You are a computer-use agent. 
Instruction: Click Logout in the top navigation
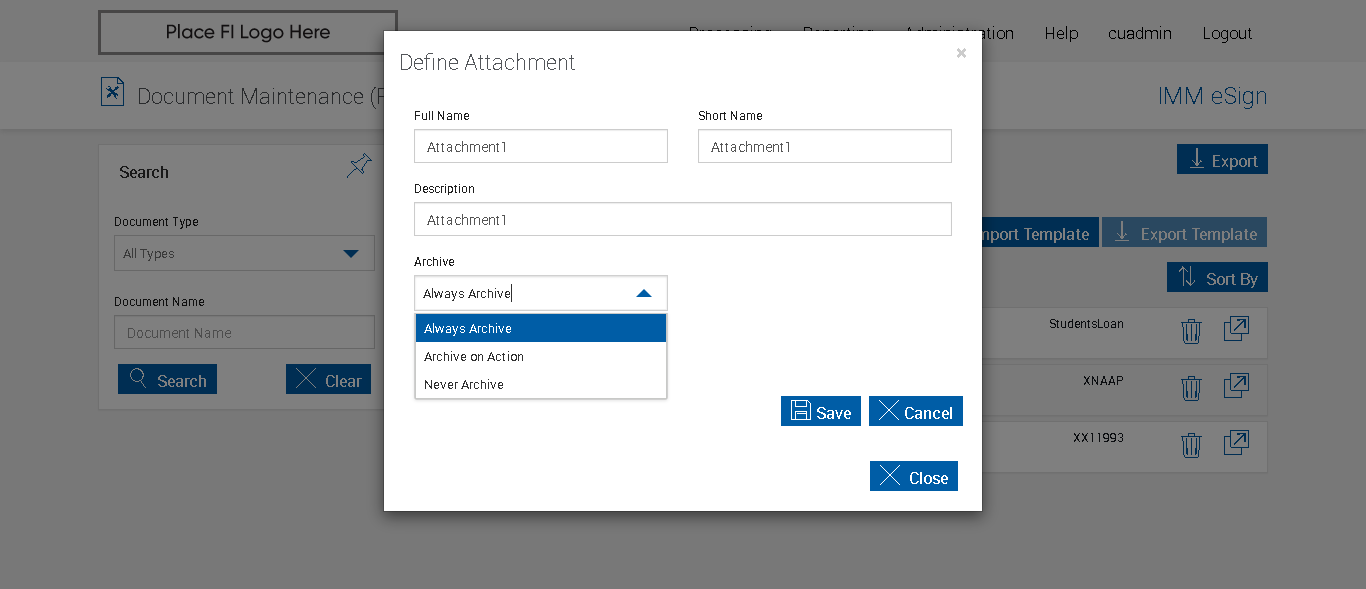tap(1227, 33)
